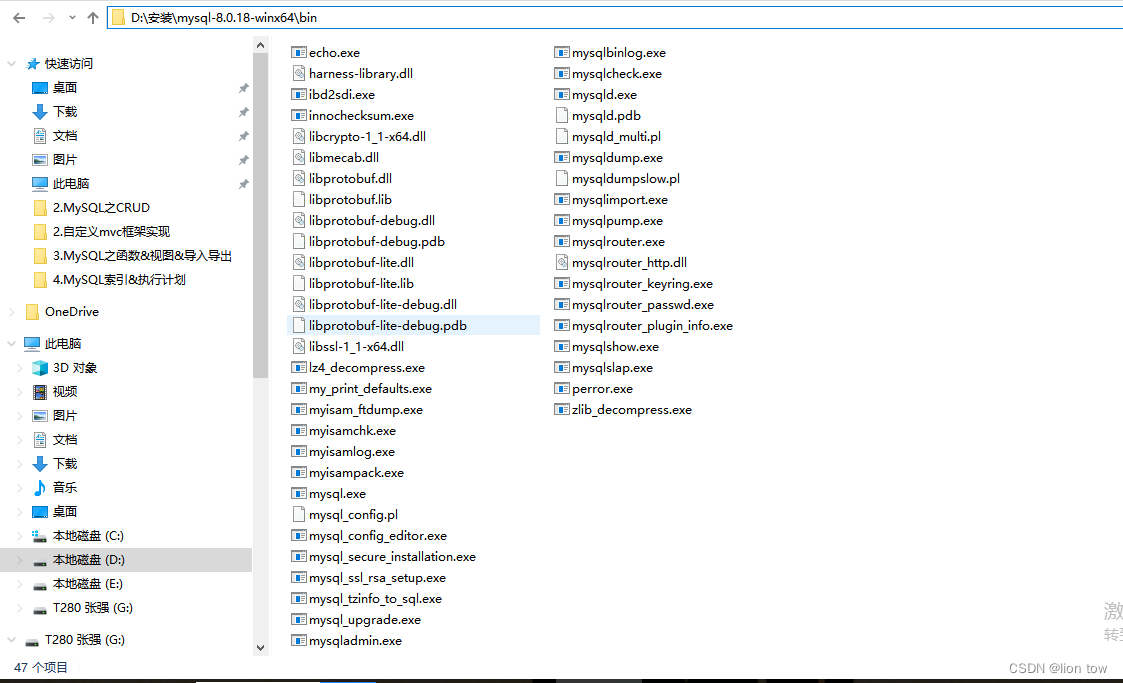This screenshot has width=1123, height=683.
Task: Click the 图片 icon under quick access
Action: click(40, 160)
